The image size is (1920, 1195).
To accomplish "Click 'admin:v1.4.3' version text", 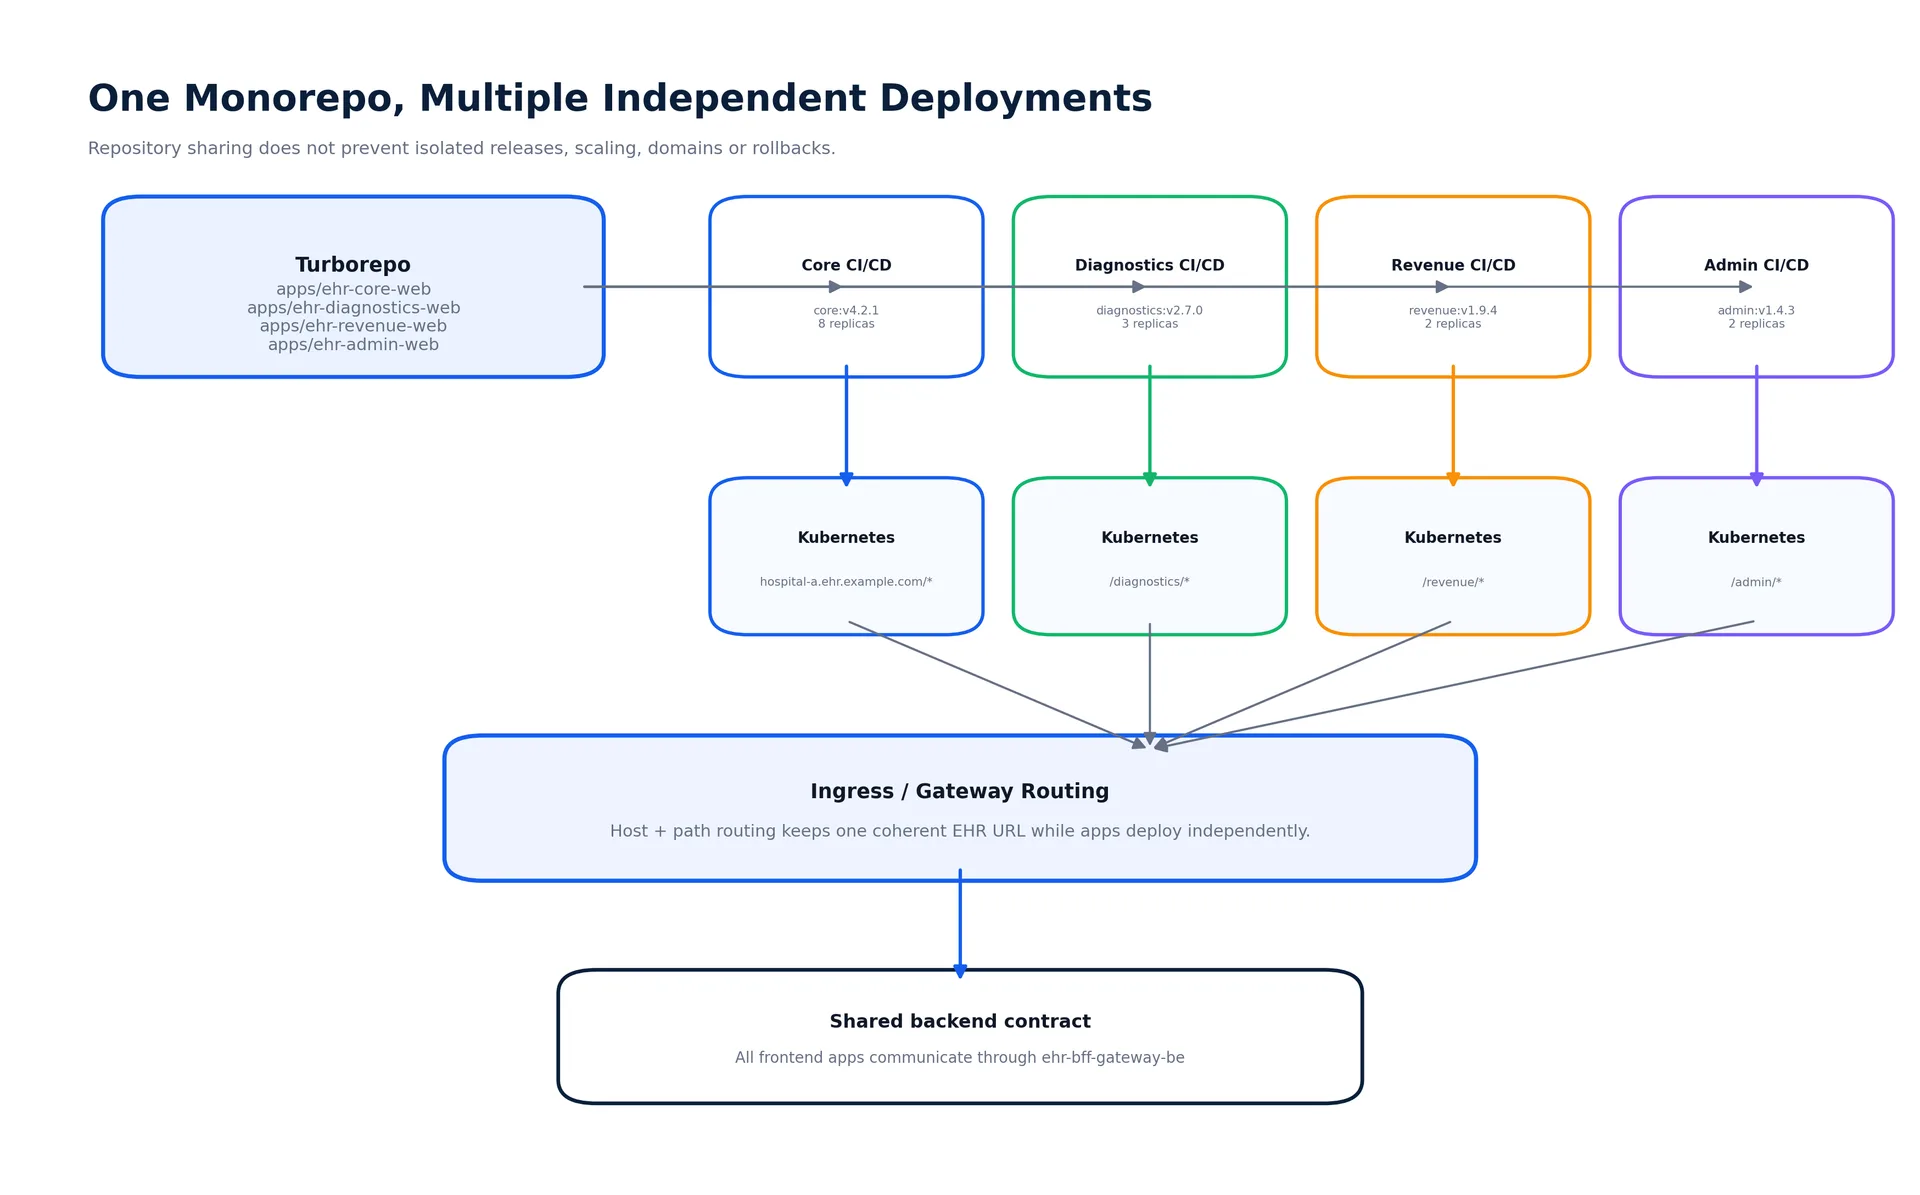I will click(1756, 311).
